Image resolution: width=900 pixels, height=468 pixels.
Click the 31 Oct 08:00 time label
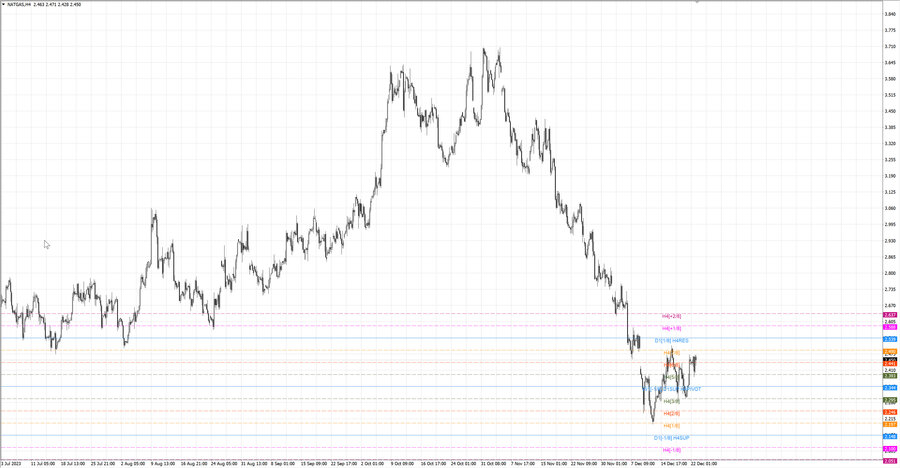pos(493,463)
